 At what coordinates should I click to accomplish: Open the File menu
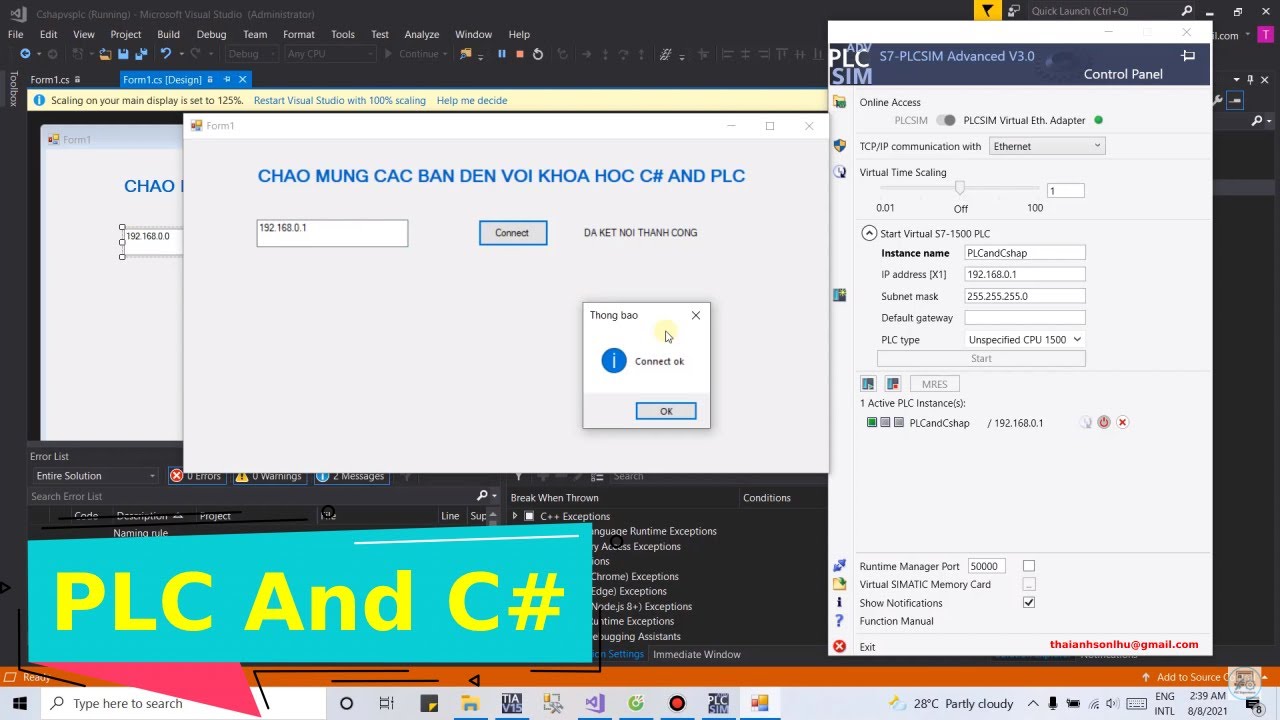tap(16, 34)
